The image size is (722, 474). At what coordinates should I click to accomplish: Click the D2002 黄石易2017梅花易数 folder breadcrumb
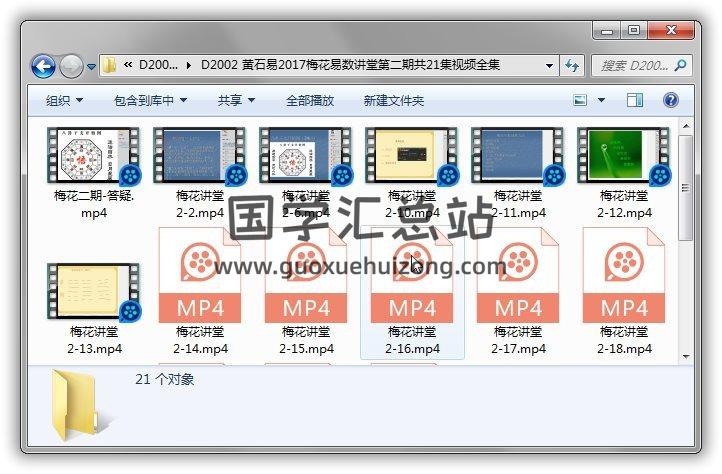point(350,65)
